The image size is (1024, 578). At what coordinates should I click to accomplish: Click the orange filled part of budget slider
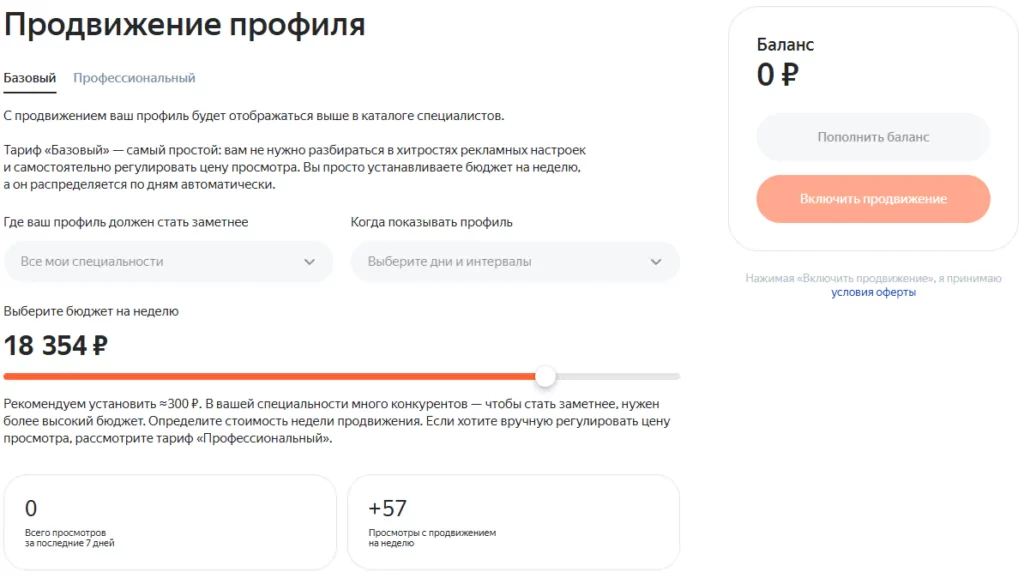[x=270, y=377]
